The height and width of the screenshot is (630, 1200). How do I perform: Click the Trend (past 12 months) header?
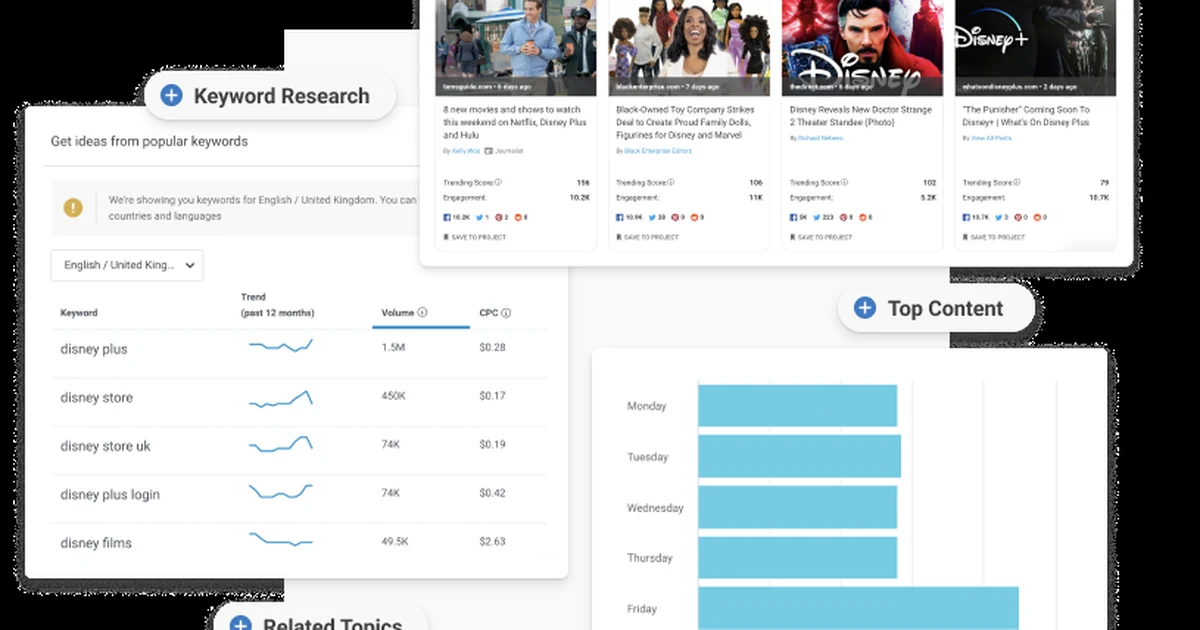click(x=277, y=305)
